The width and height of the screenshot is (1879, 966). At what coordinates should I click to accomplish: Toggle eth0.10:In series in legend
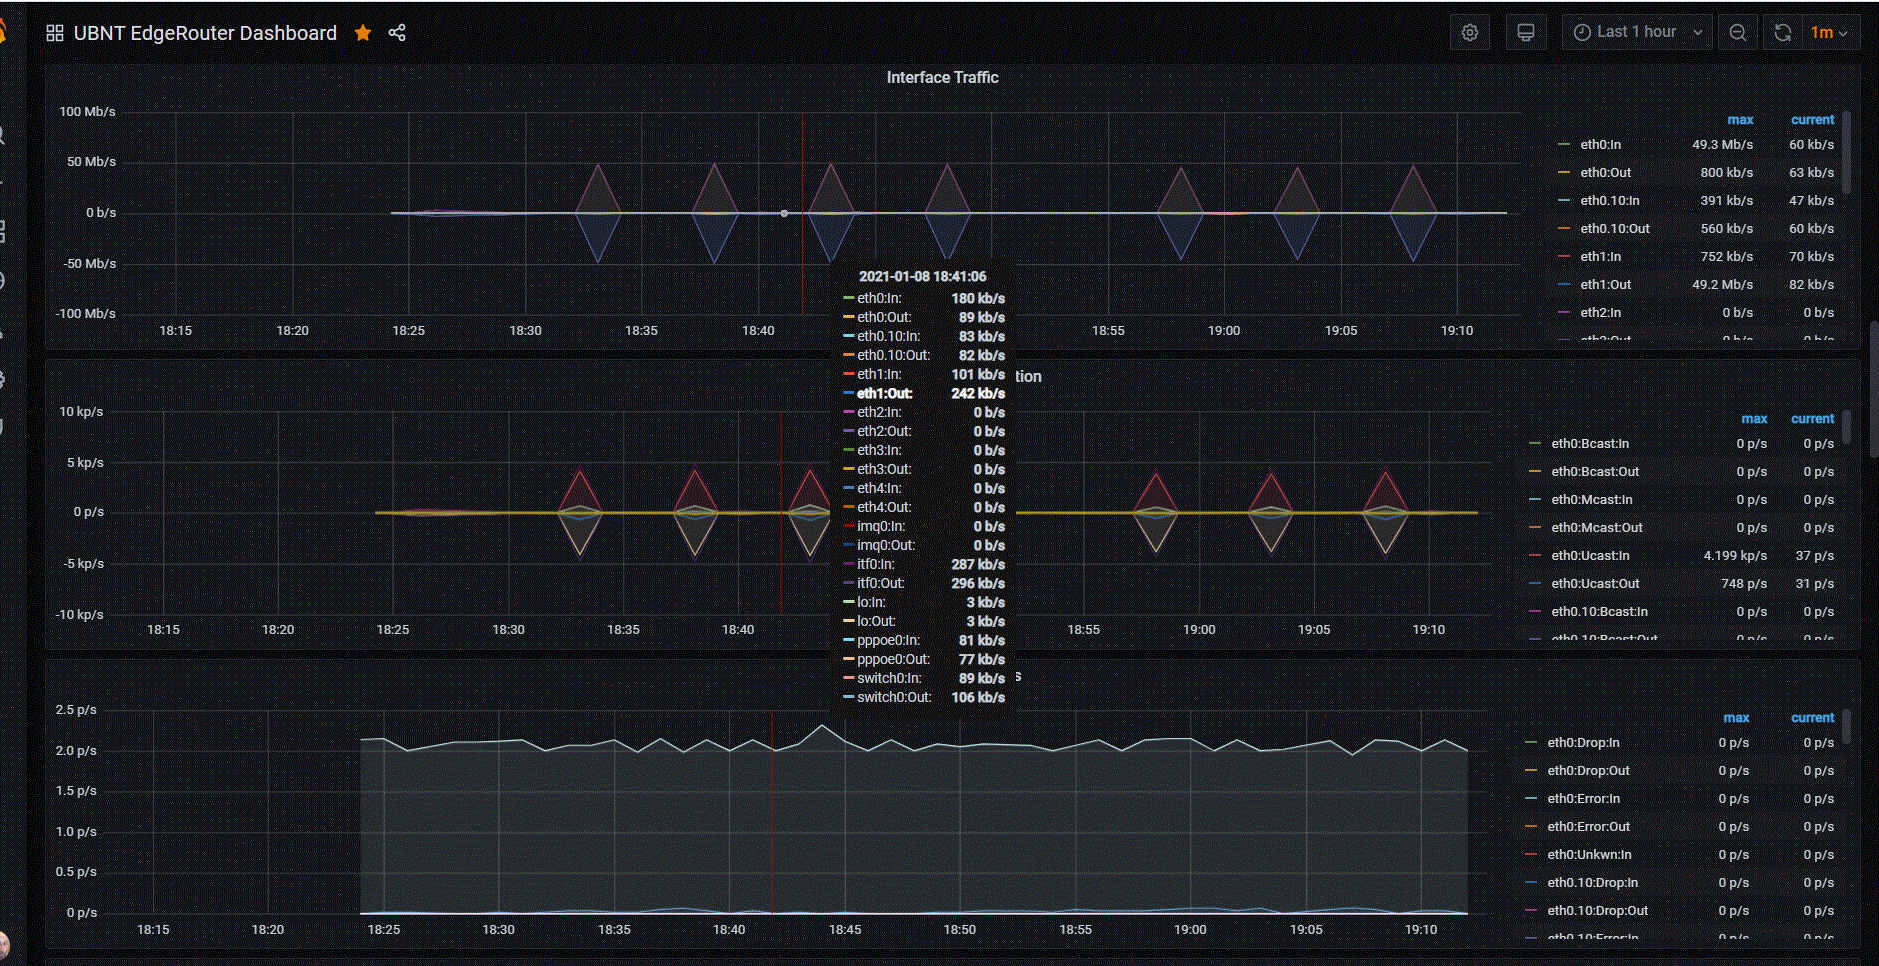1609,200
